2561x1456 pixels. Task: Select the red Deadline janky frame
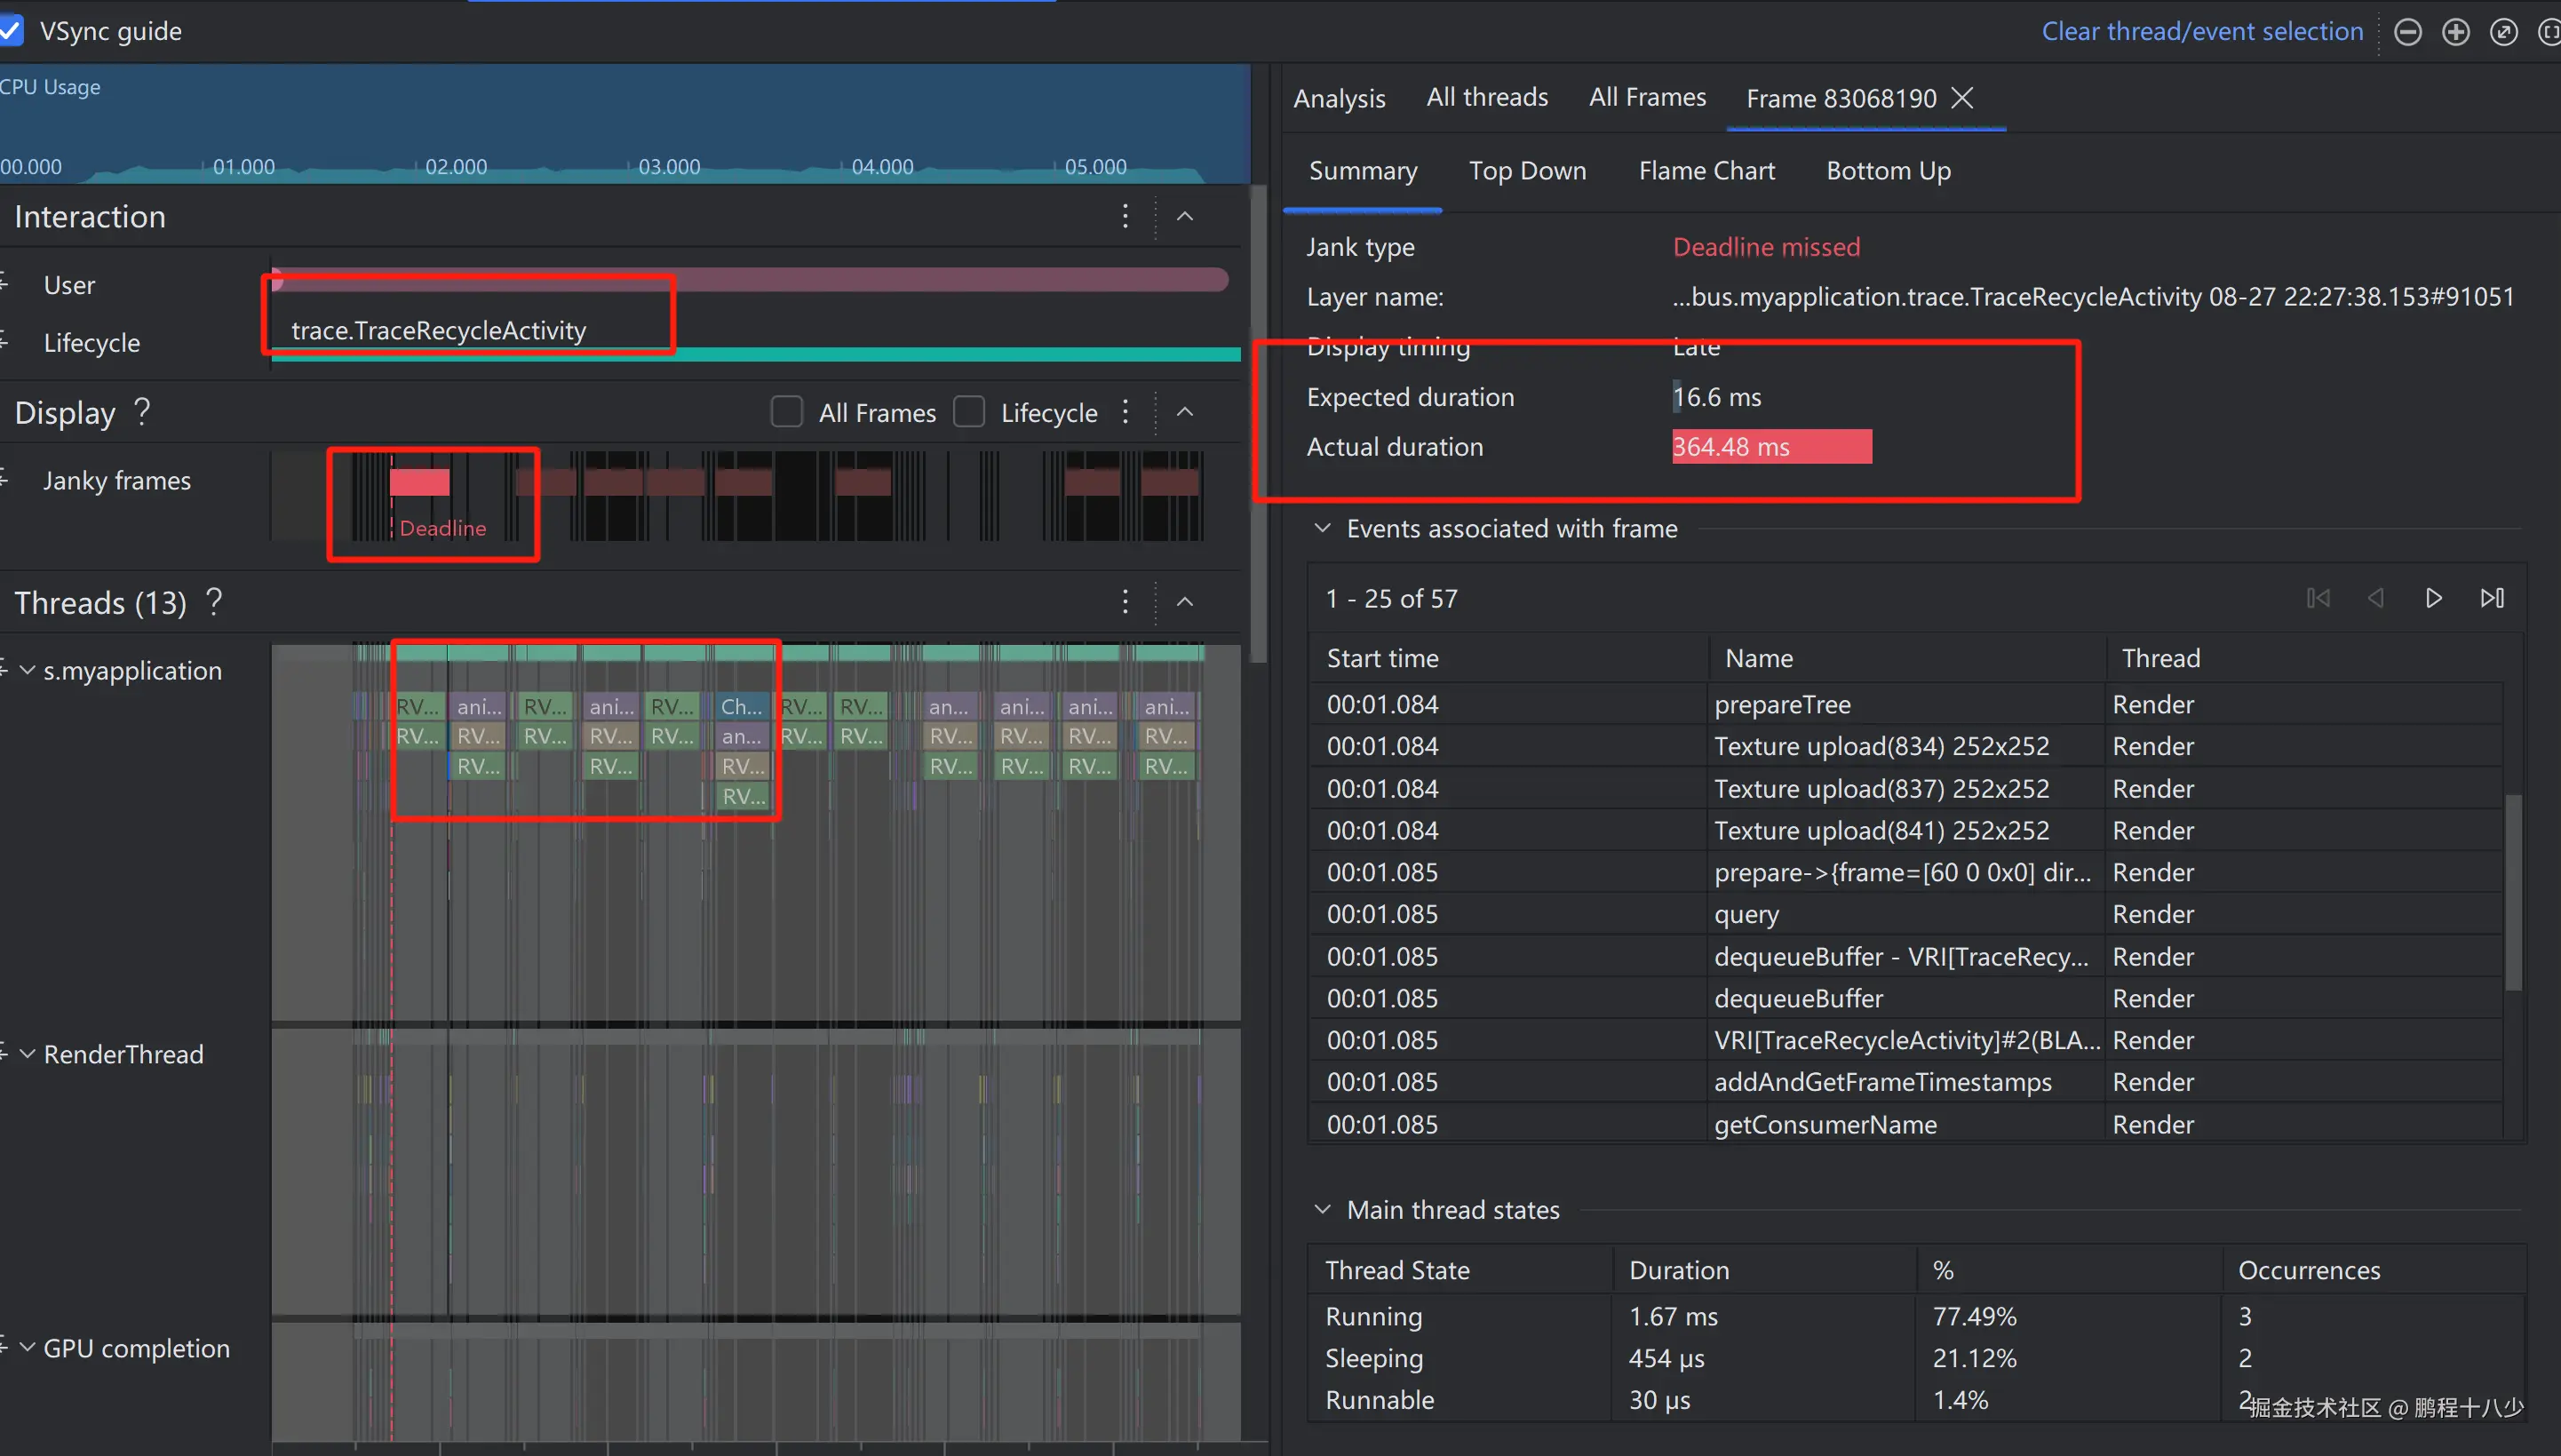[x=419, y=483]
